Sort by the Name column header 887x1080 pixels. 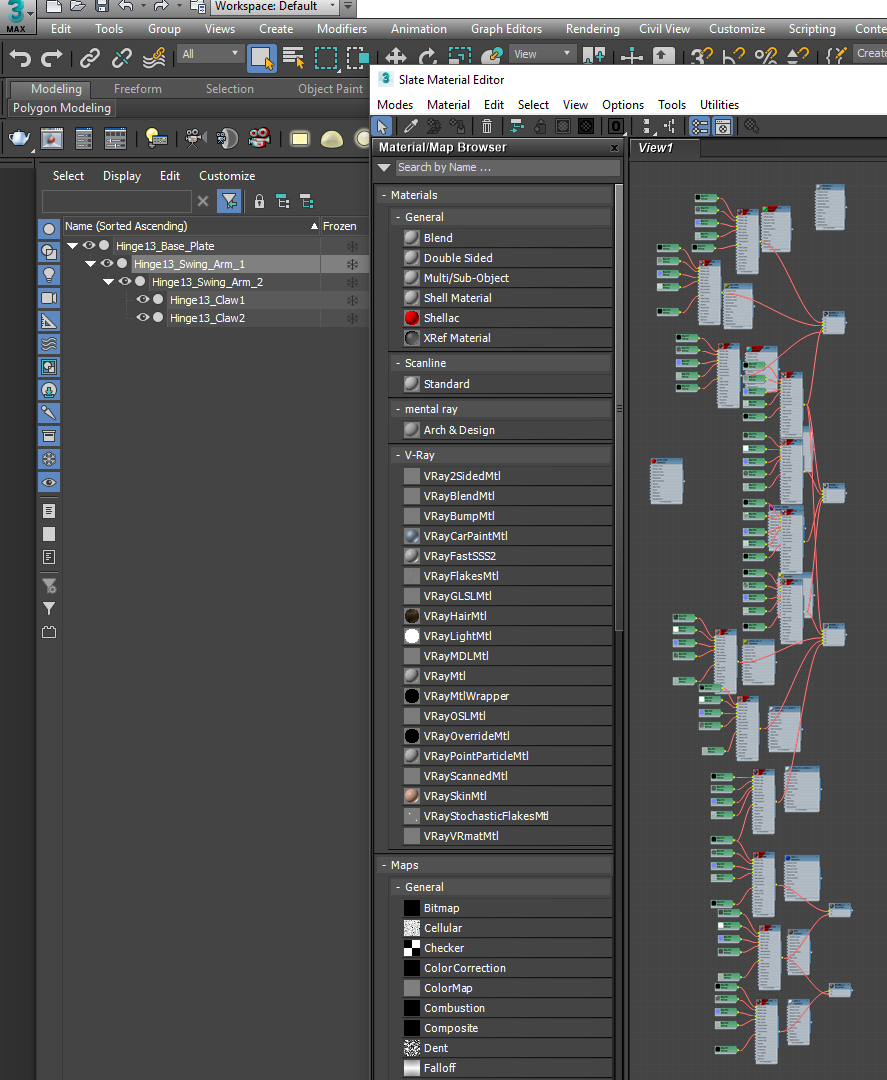coord(191,226)
